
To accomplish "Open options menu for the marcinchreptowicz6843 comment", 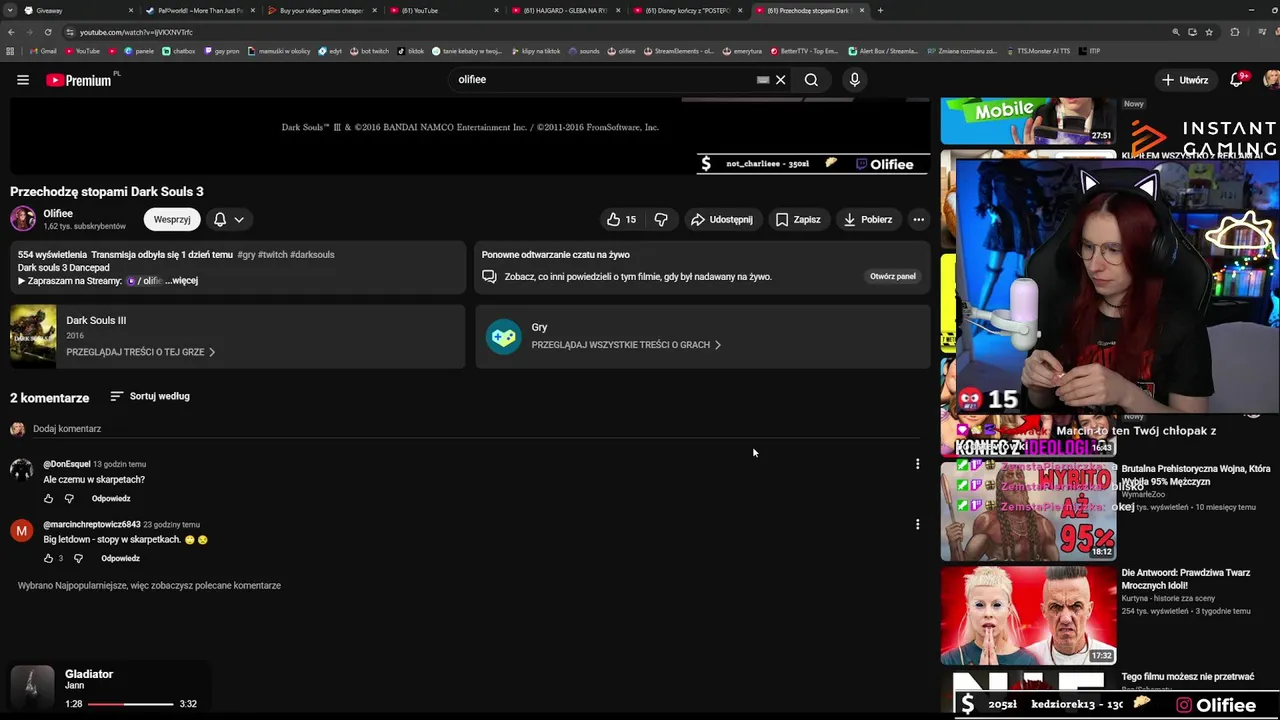I will [917, 524].
